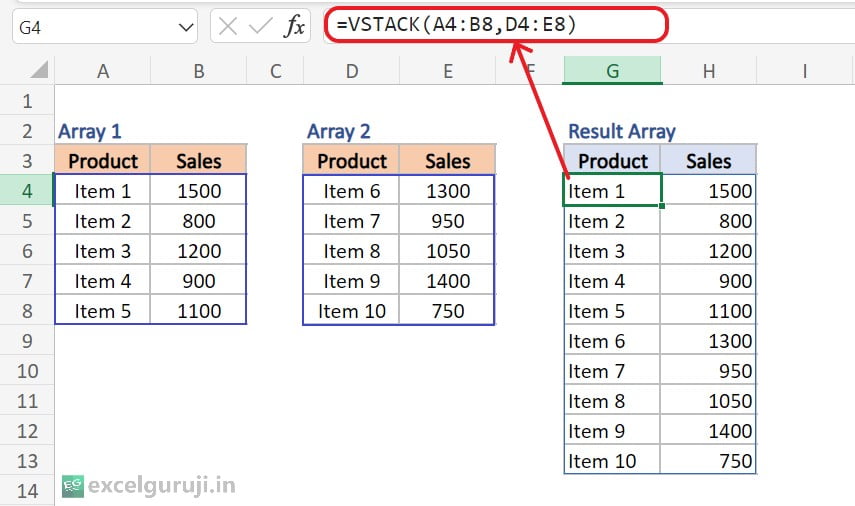
Task: Select cell E5 containing 950
Action: [x=448, y=221]
